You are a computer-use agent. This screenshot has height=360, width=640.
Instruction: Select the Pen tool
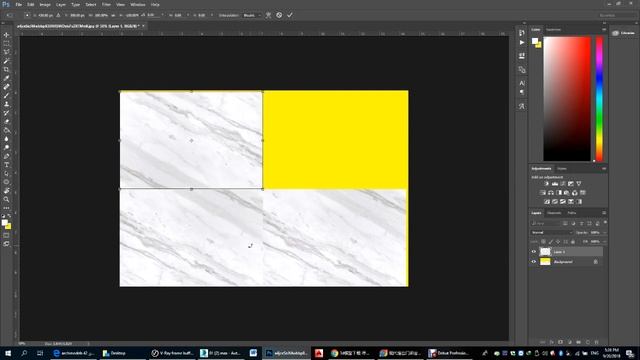click(x=6, y=156)
